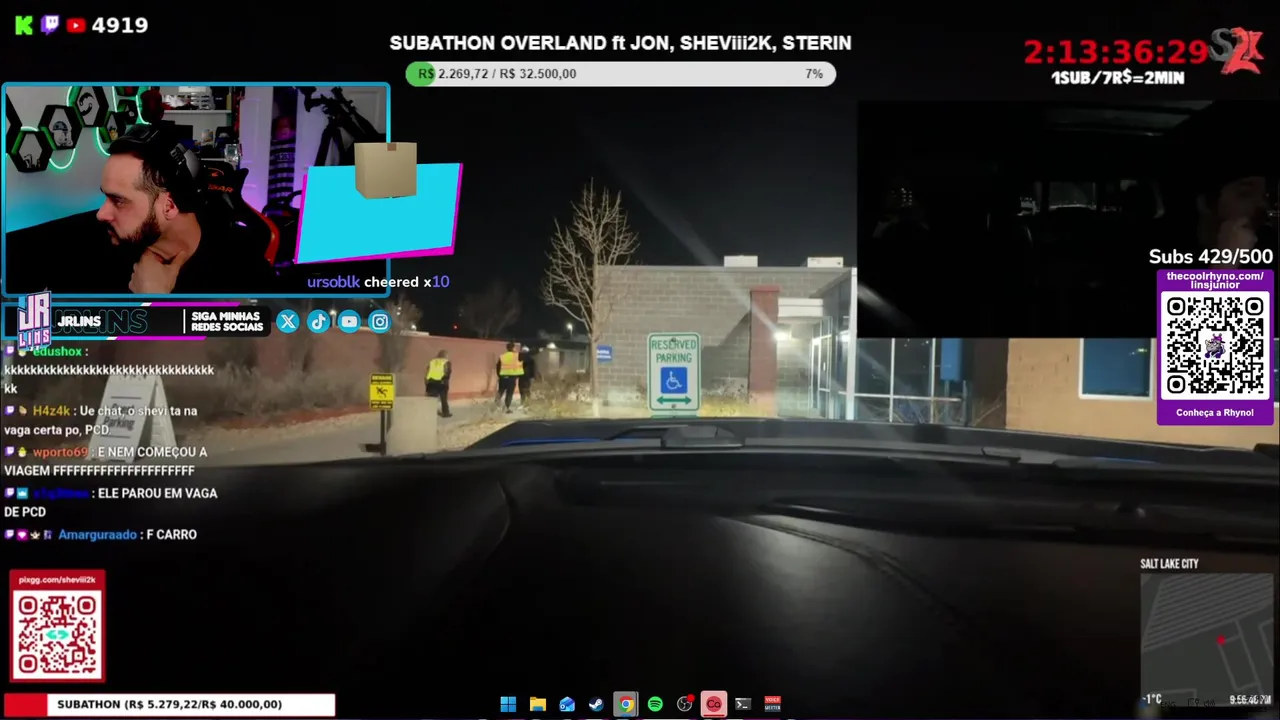The width and height of the screenshot is (1280, 720).
Task: Click the JRLINS name banner
Action: (x=79, y=321)
